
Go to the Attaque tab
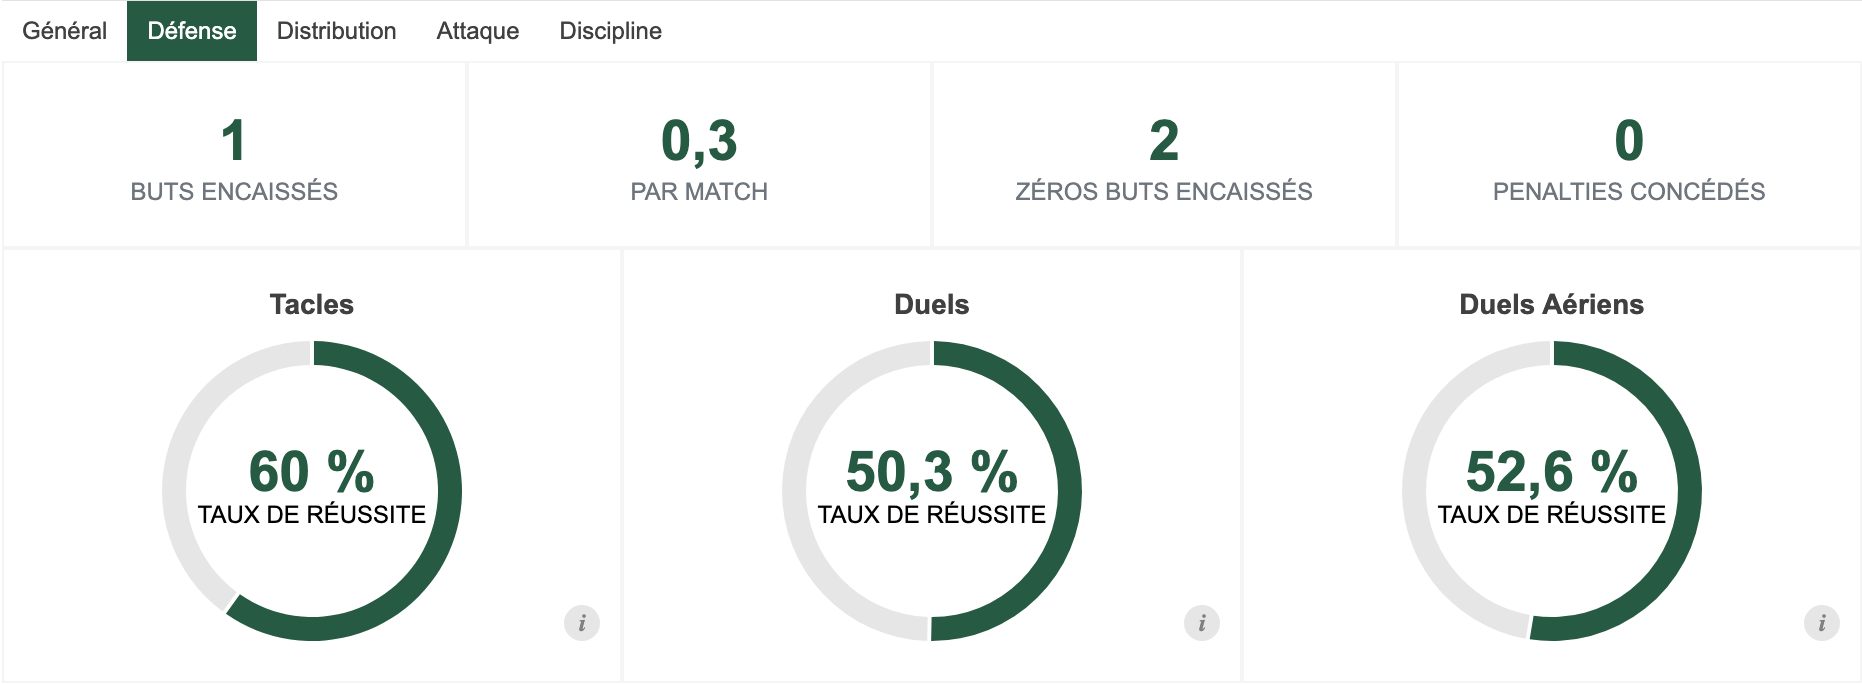(x=478, y=31)
